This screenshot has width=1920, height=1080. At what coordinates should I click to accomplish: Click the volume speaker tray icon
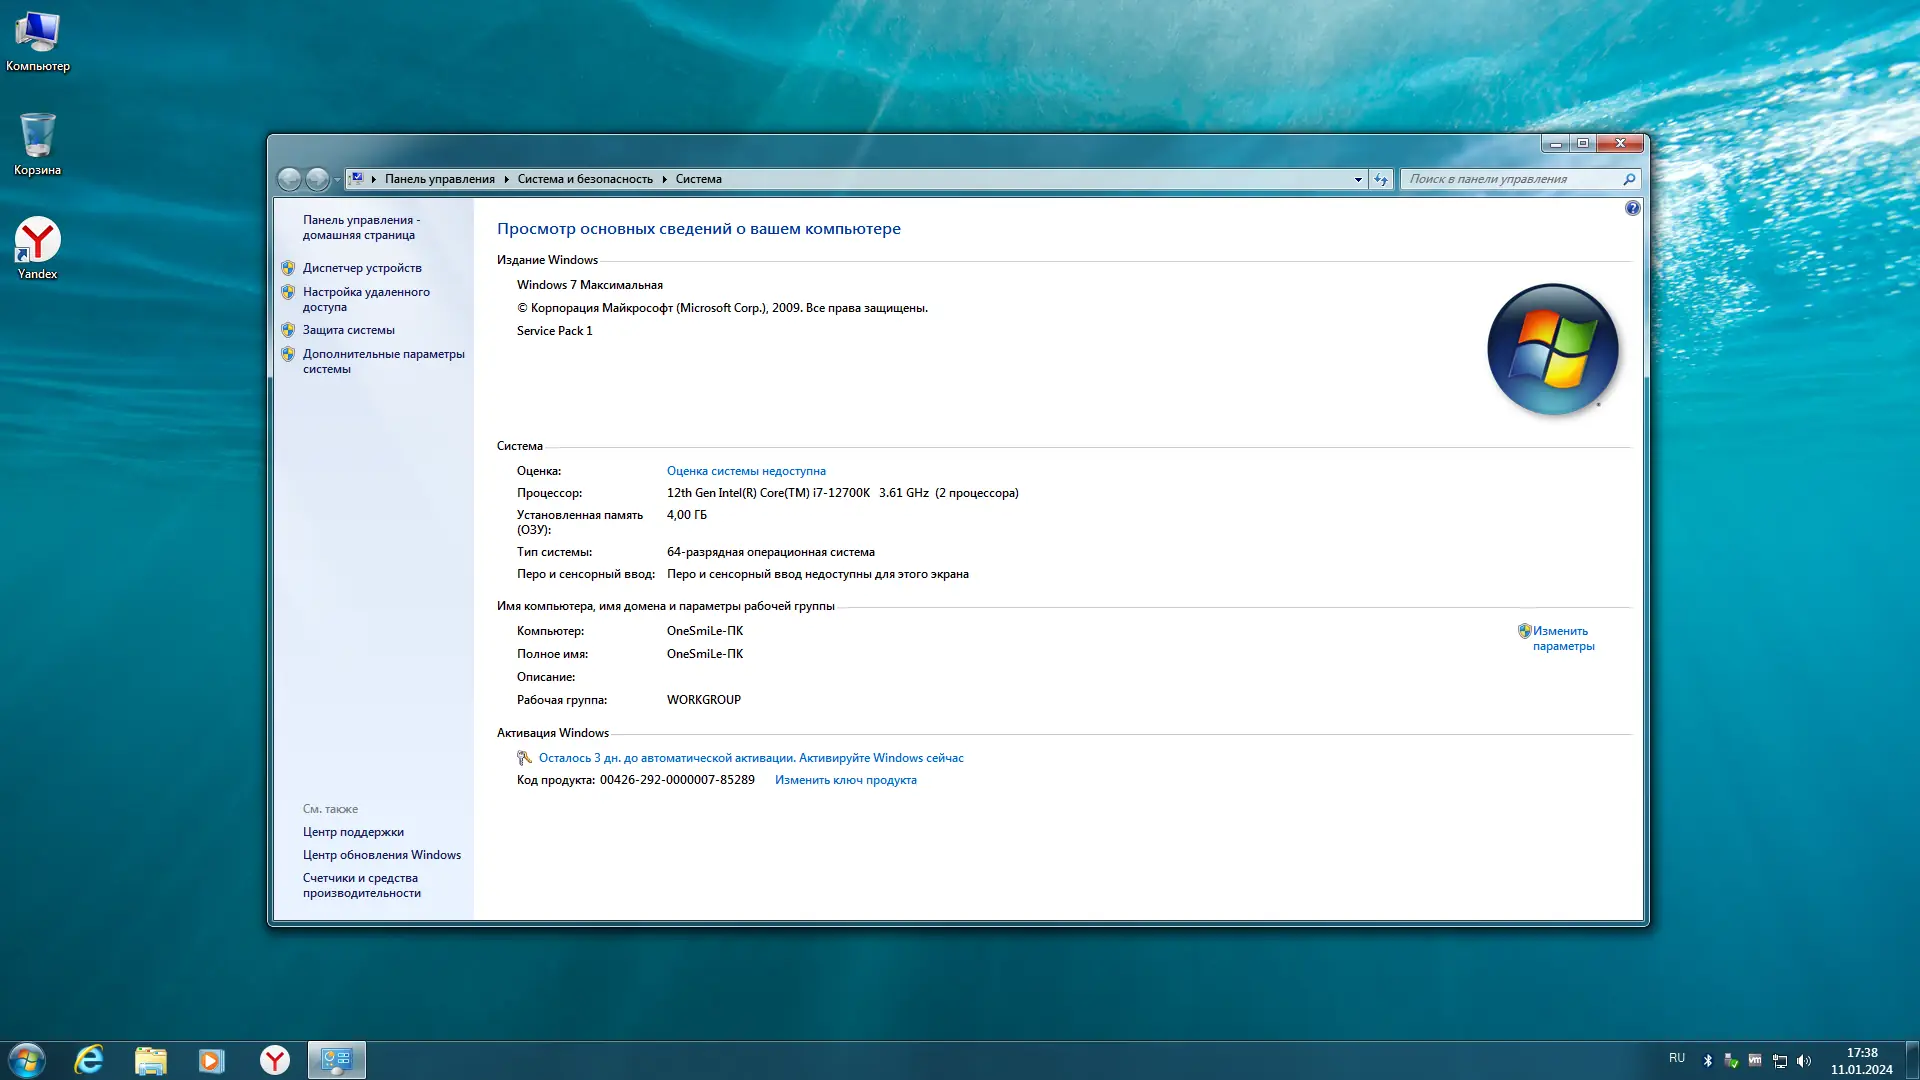pyautogui.click(x=1804, y=1061)
